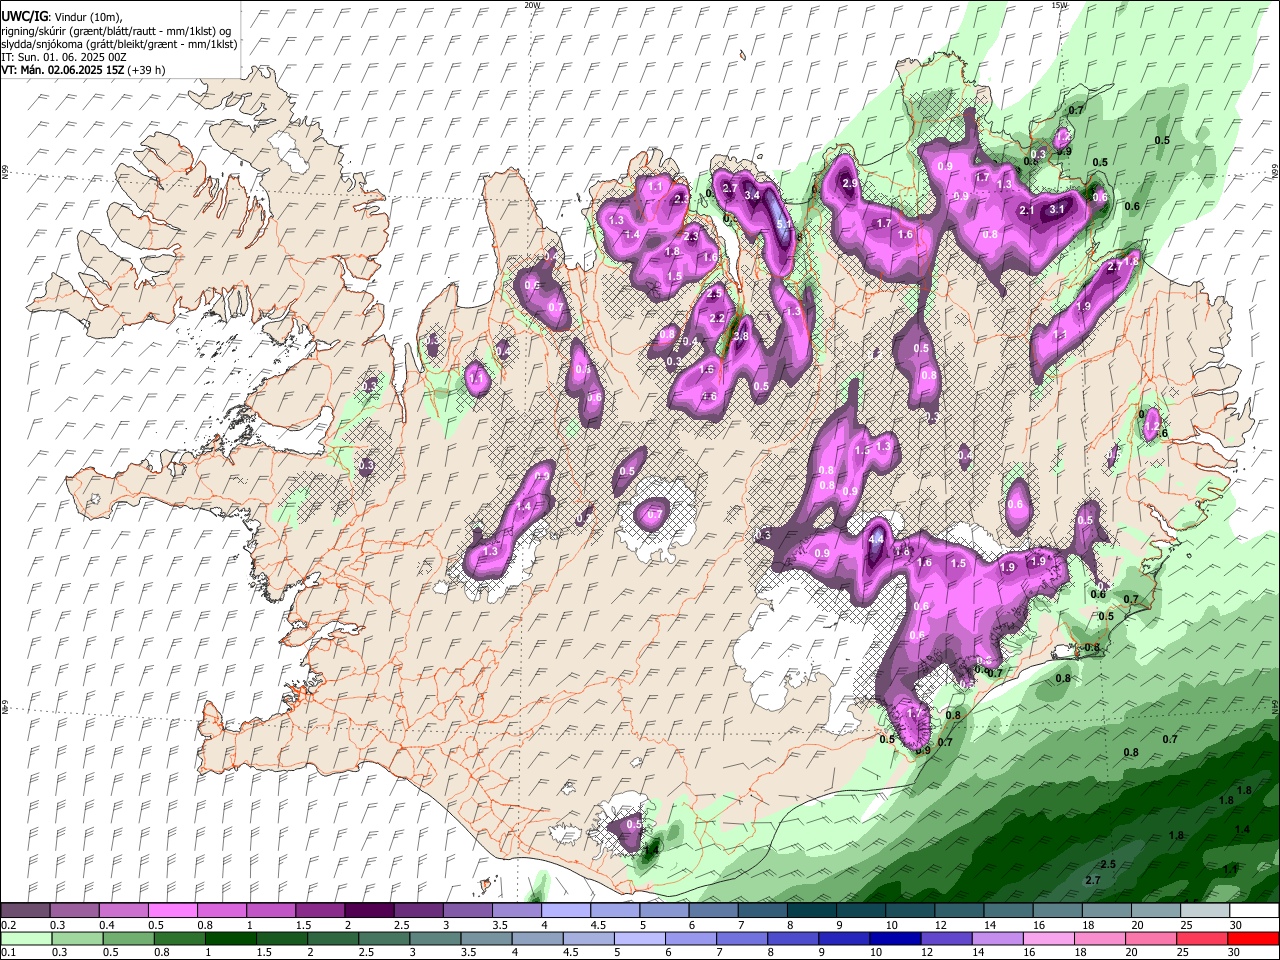Image resolution: width=1280 pixels, height=960 pixels.
Task: Select lower-scale swatch between 1 and 1.5
Action: (231, 939)
